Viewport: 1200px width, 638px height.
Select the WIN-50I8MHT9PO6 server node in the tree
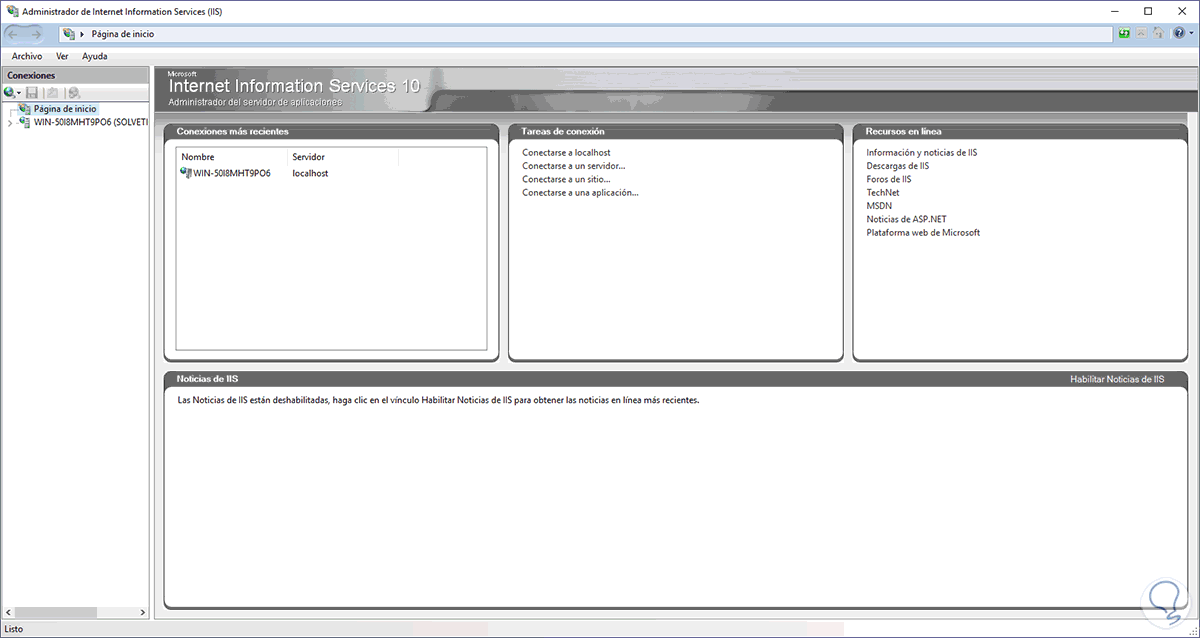[90, 122]
